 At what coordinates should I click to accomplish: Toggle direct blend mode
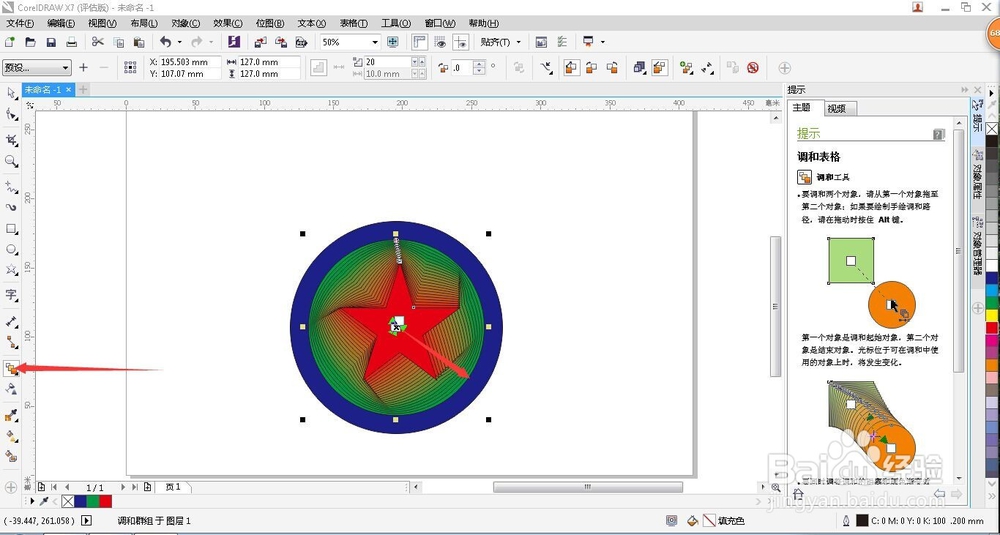[x=571, y=68]
